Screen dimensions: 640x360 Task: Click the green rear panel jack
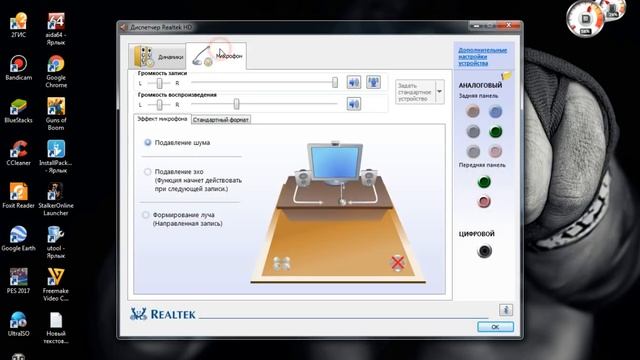[x=495, y=131]
